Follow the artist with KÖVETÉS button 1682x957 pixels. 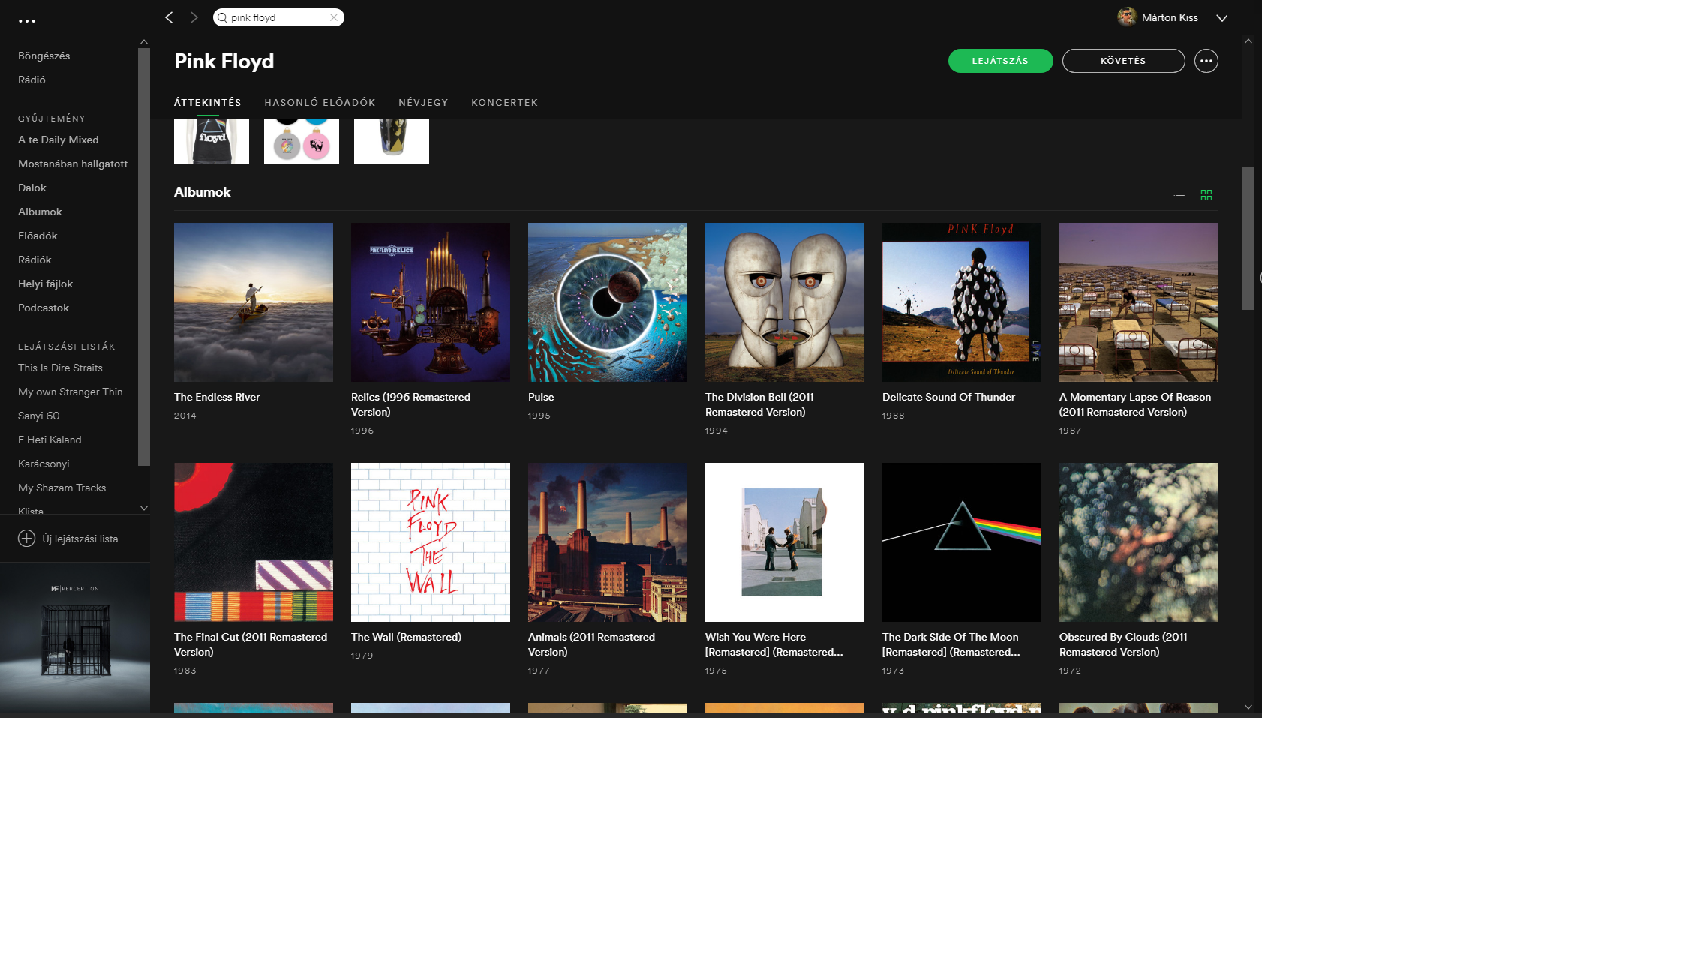pos(1123,61)
